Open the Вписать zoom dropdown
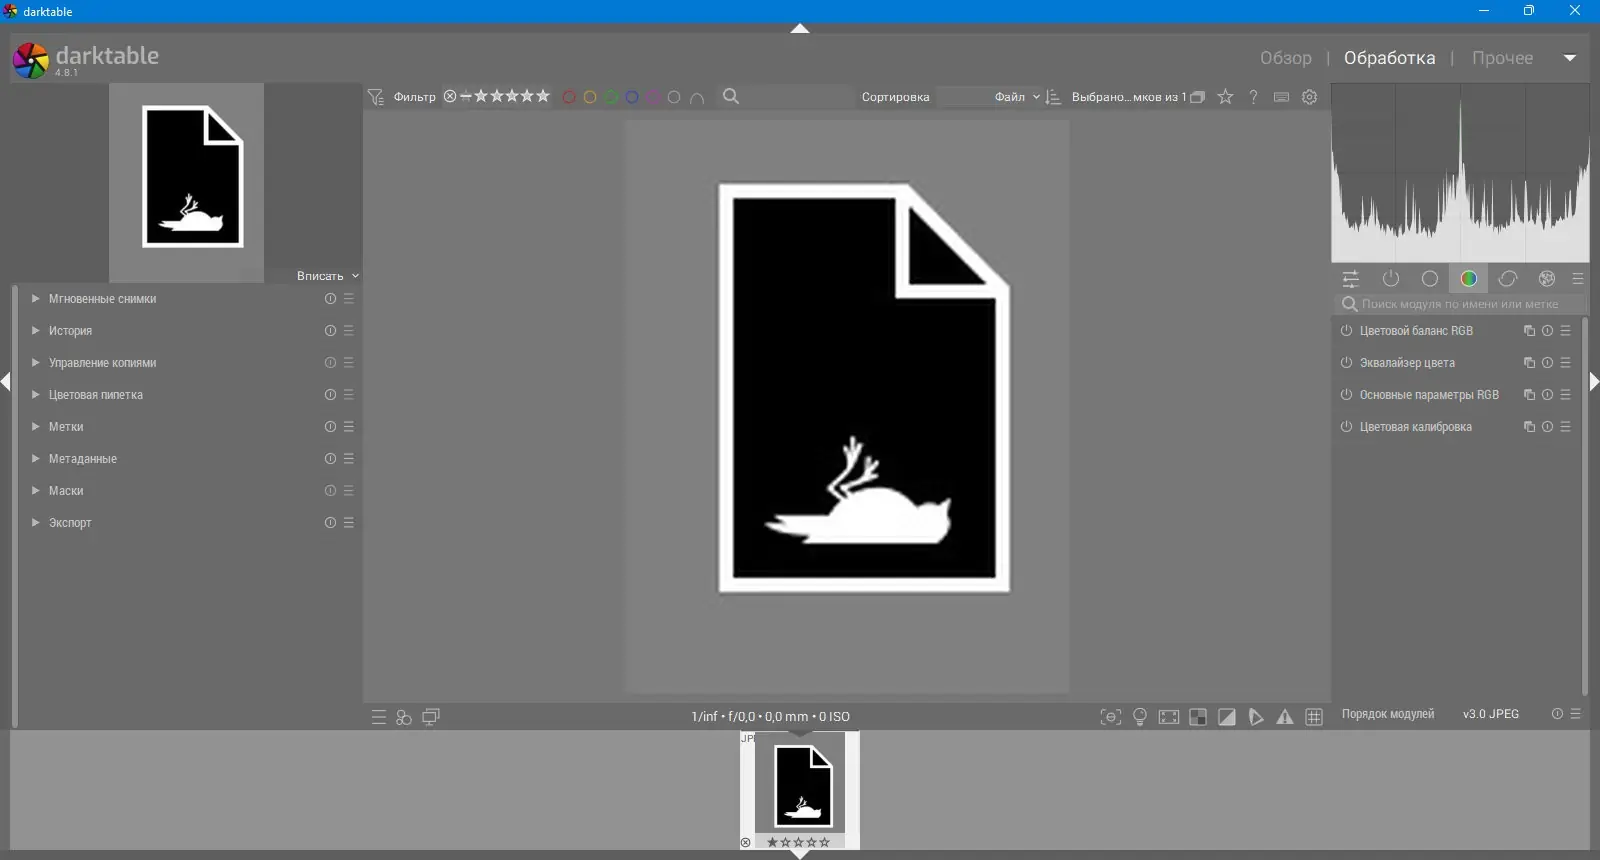This screenshot has height=860, width=1600. point(328,276)
